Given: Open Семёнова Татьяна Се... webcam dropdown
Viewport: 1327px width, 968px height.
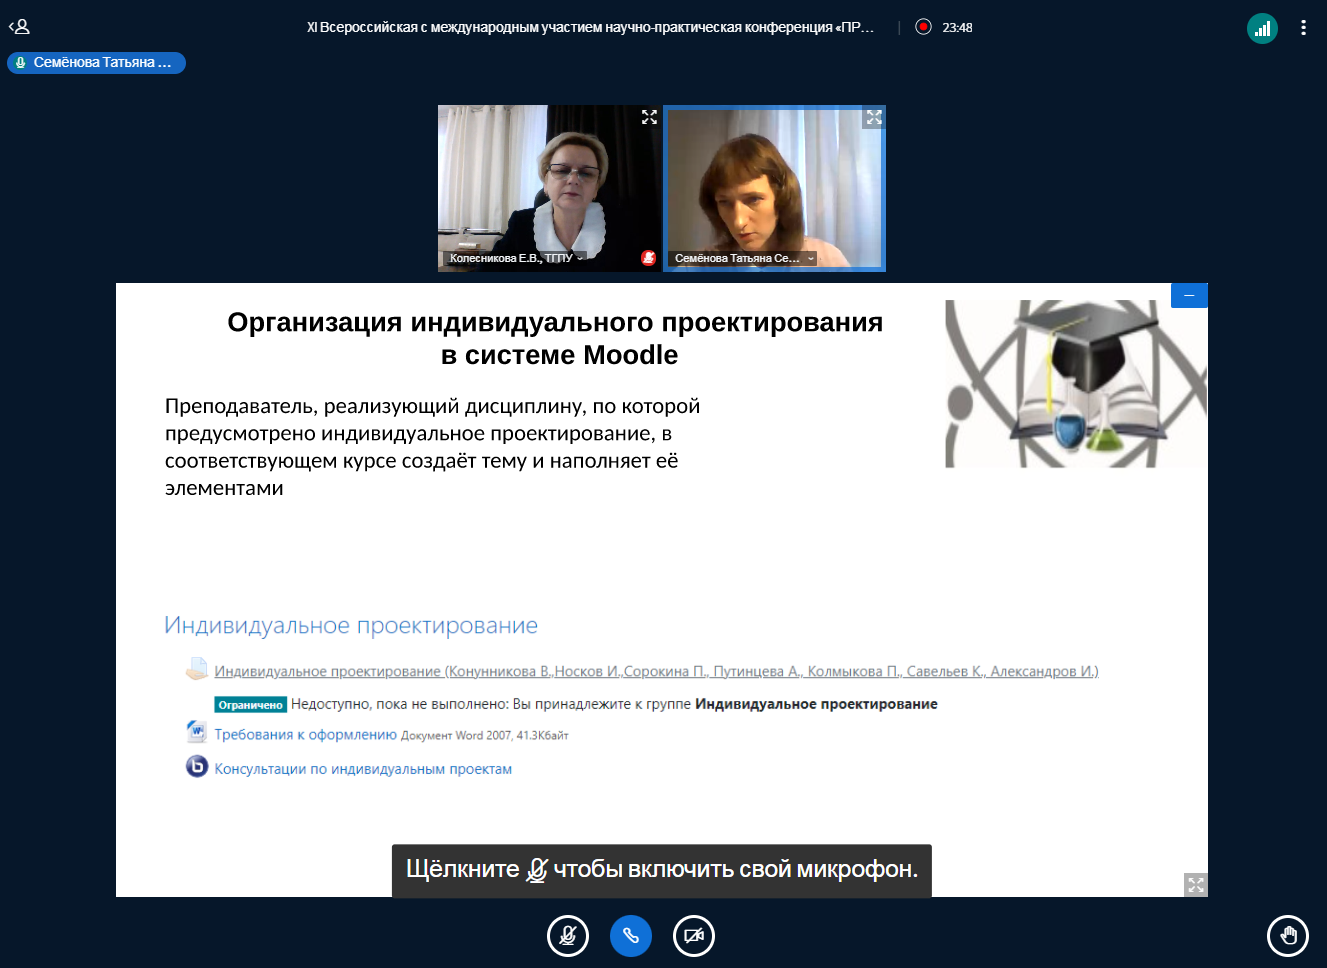Looking at the screenshot, I should [743, 258].
